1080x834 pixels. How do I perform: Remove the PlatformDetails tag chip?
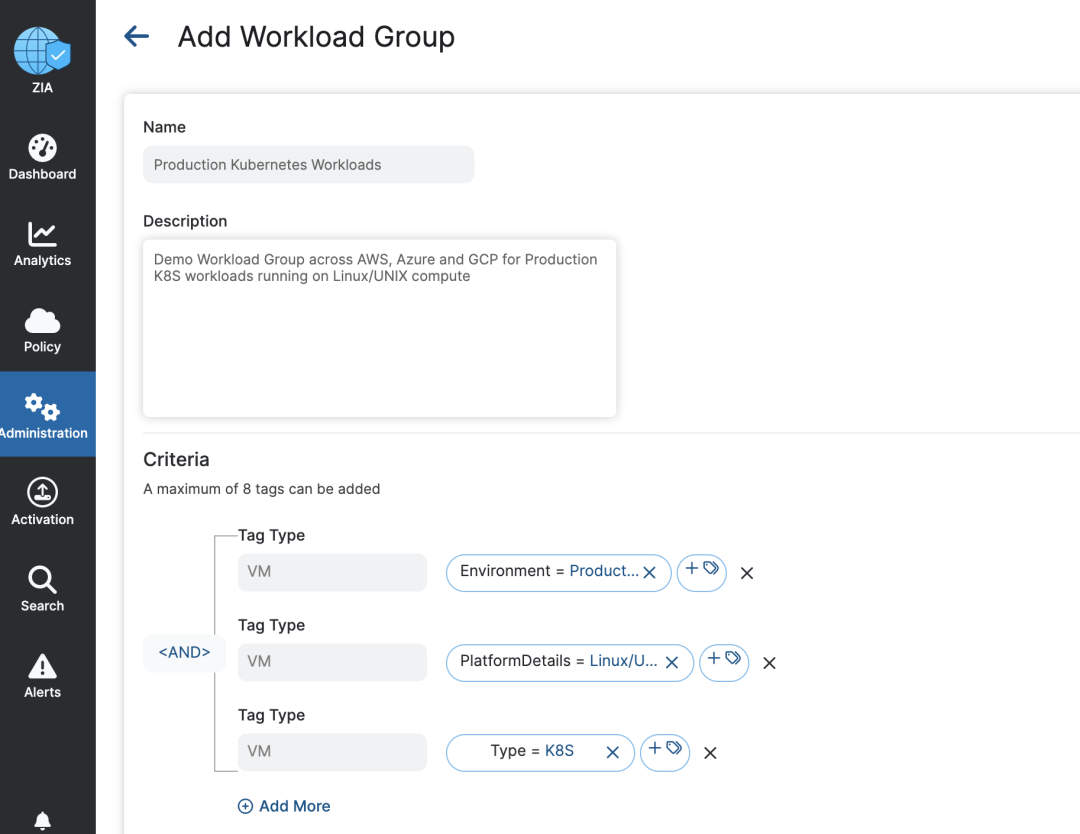click(672, 663)
